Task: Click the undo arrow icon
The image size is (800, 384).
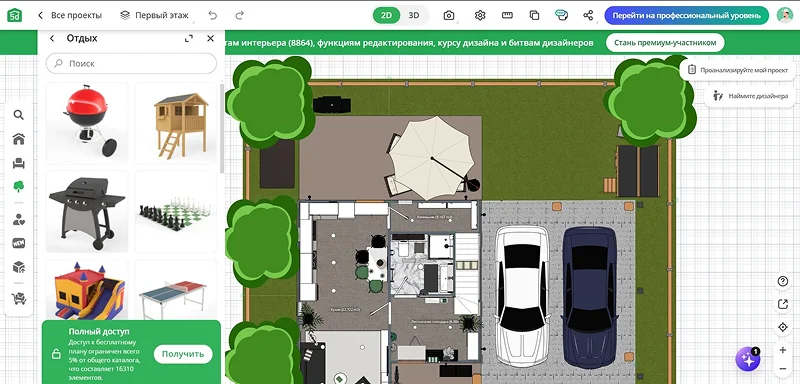Action: (x=213, y=15)
